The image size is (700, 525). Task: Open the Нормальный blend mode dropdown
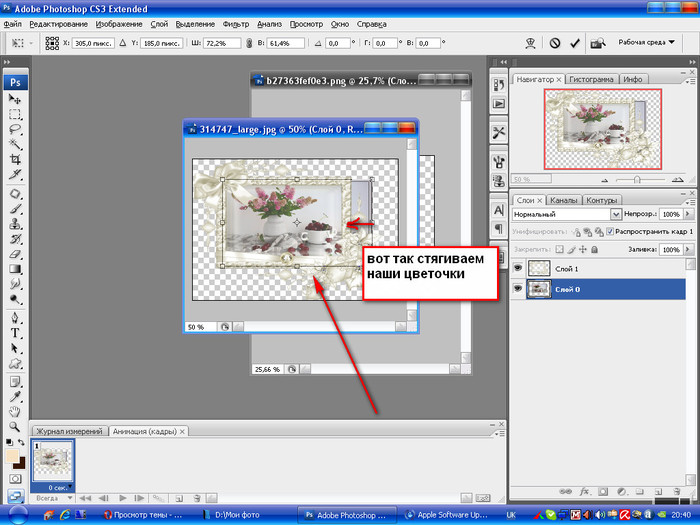pos(617,214)
